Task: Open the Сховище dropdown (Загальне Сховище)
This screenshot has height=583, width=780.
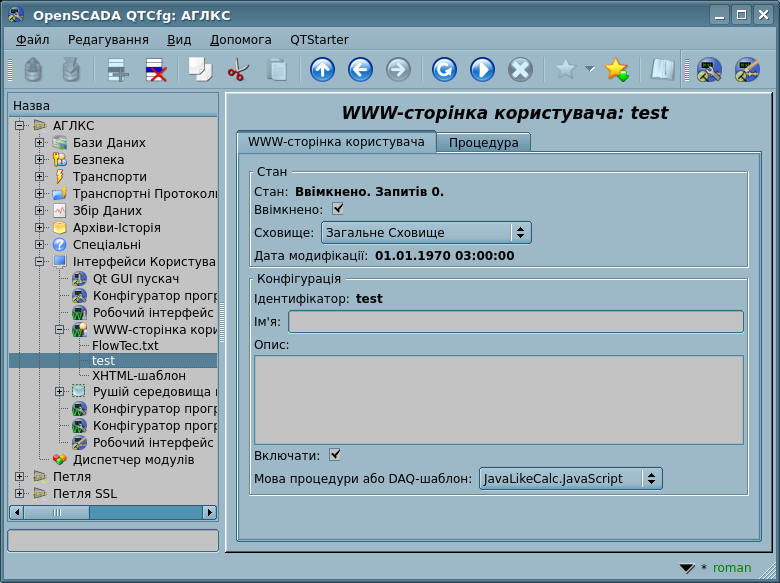Action: tap(425, 233)
